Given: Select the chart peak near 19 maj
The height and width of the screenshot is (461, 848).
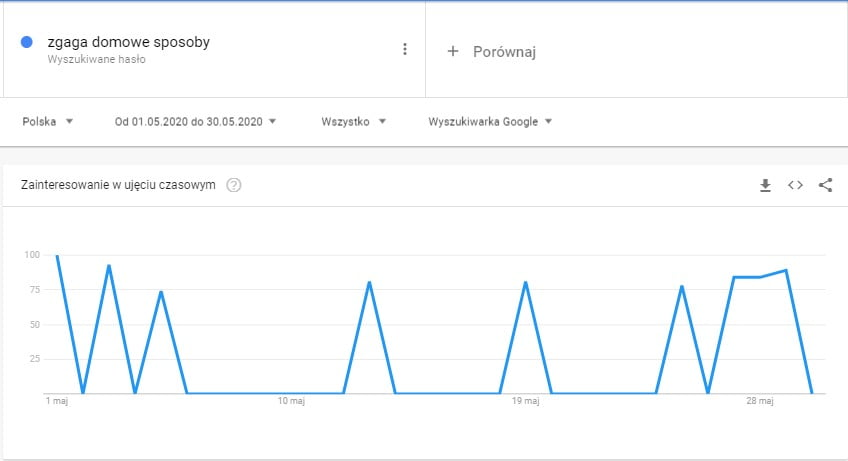Looking at the screenshot, I should (525, 282).
